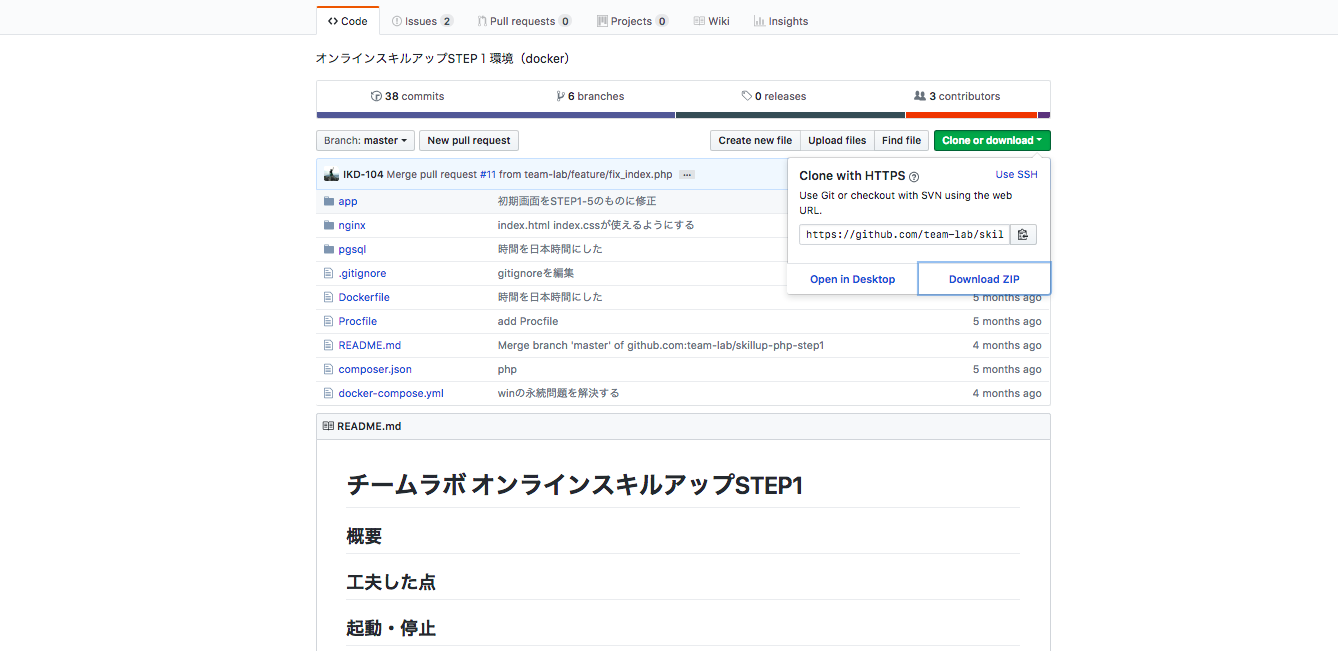Image resolution: width=1338 pixels, height=651 pixels.
Task: Click the README.md book icon header
Action: [328, 426]
